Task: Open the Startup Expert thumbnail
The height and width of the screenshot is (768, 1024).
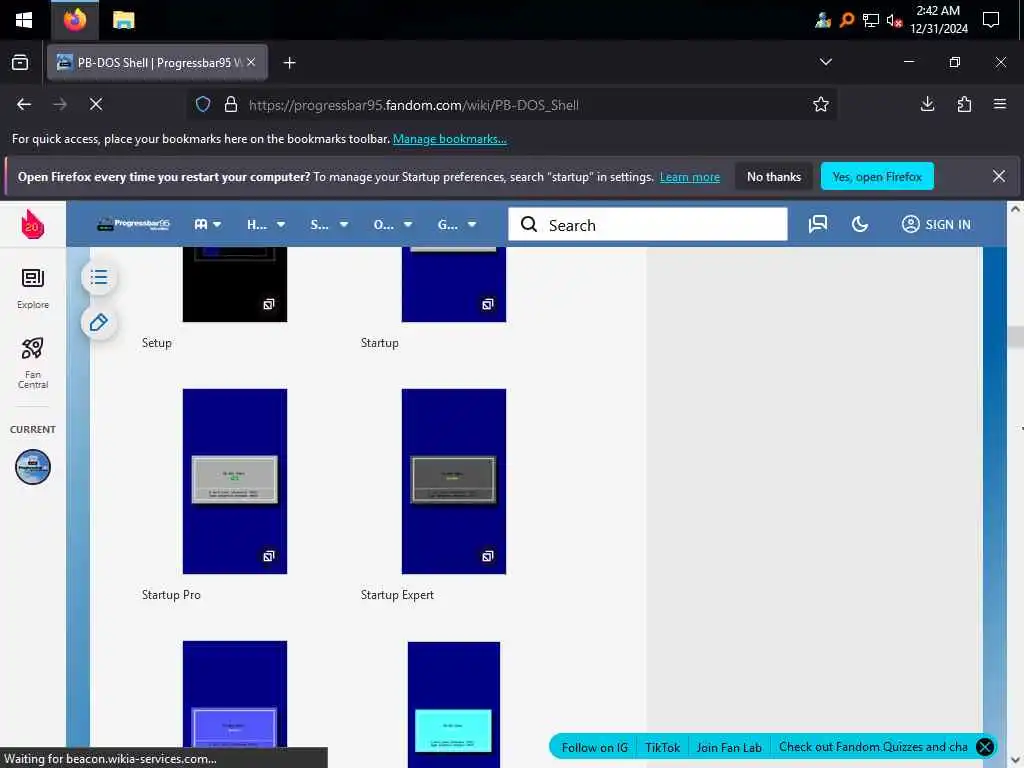Action: coord(454,481)
